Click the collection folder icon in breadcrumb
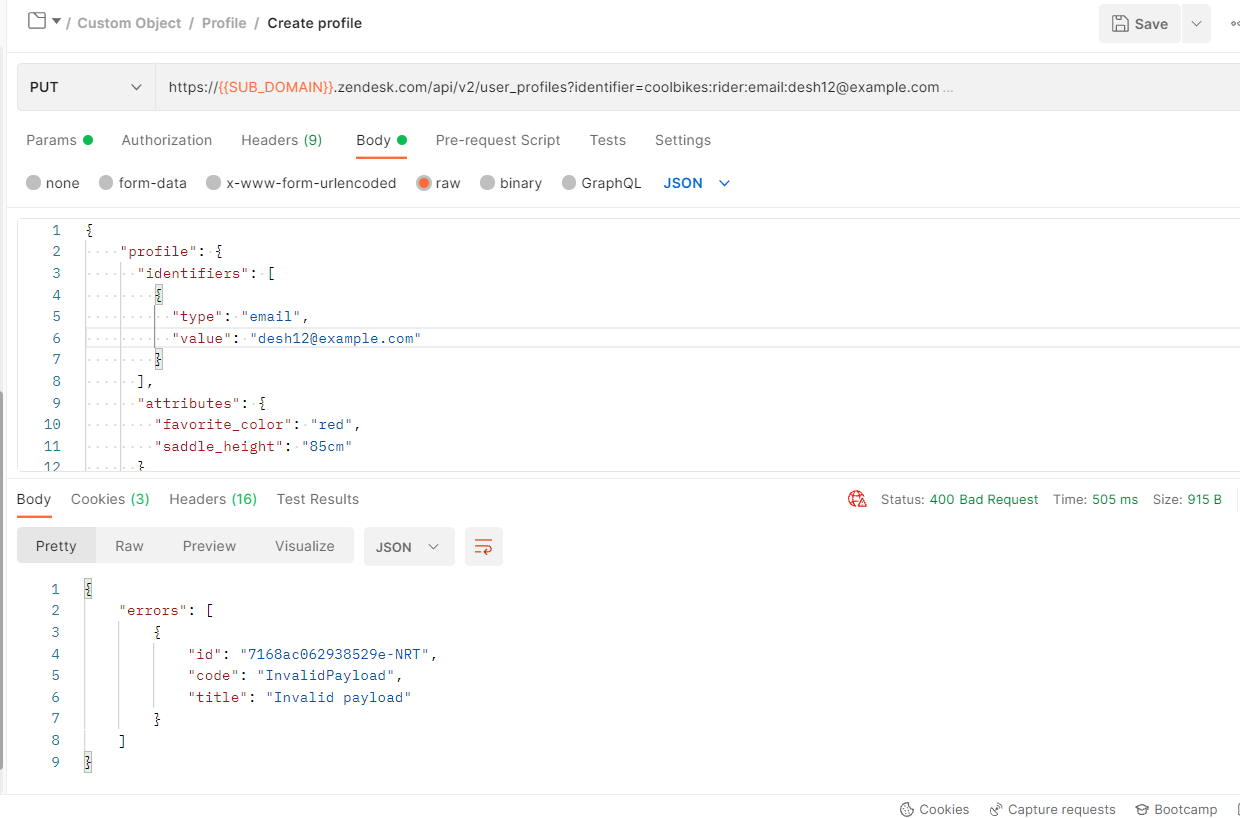Viewport: 1240px width, 818px height. click(x=37, y=21)
